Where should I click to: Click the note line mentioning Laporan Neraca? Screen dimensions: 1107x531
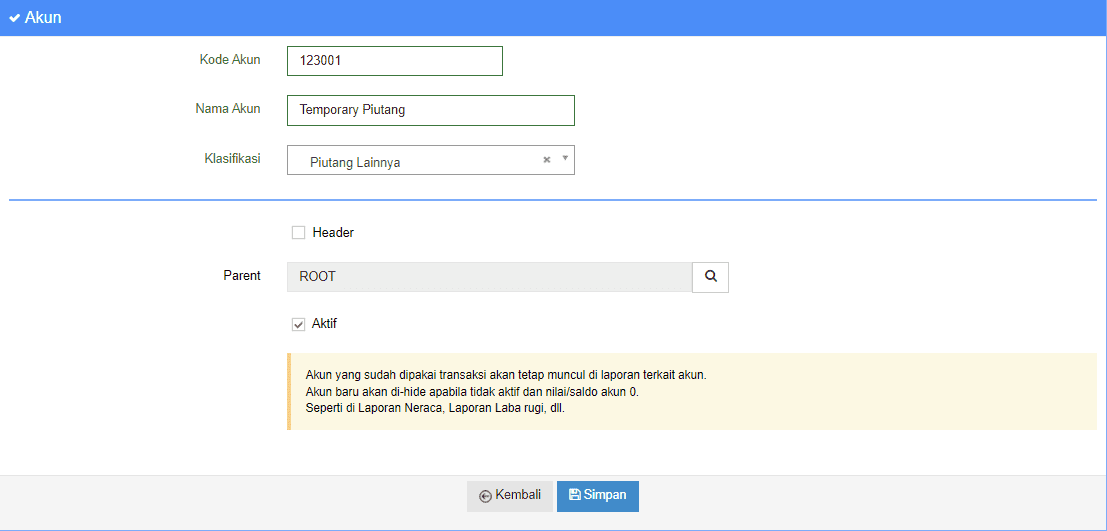point(435,408)
